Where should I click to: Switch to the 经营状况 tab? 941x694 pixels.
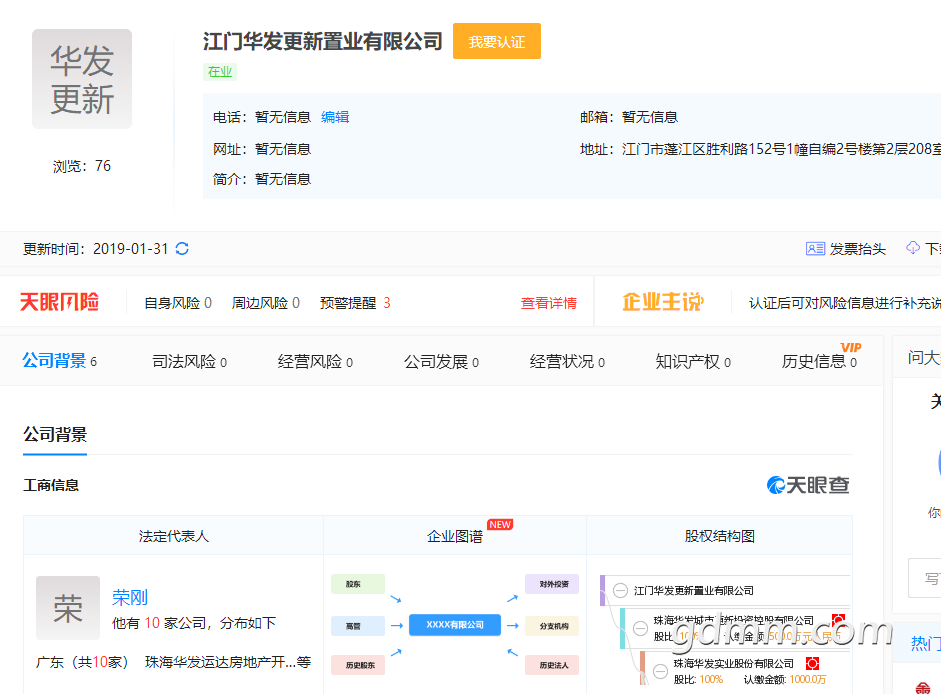click(x=567, y=361)
